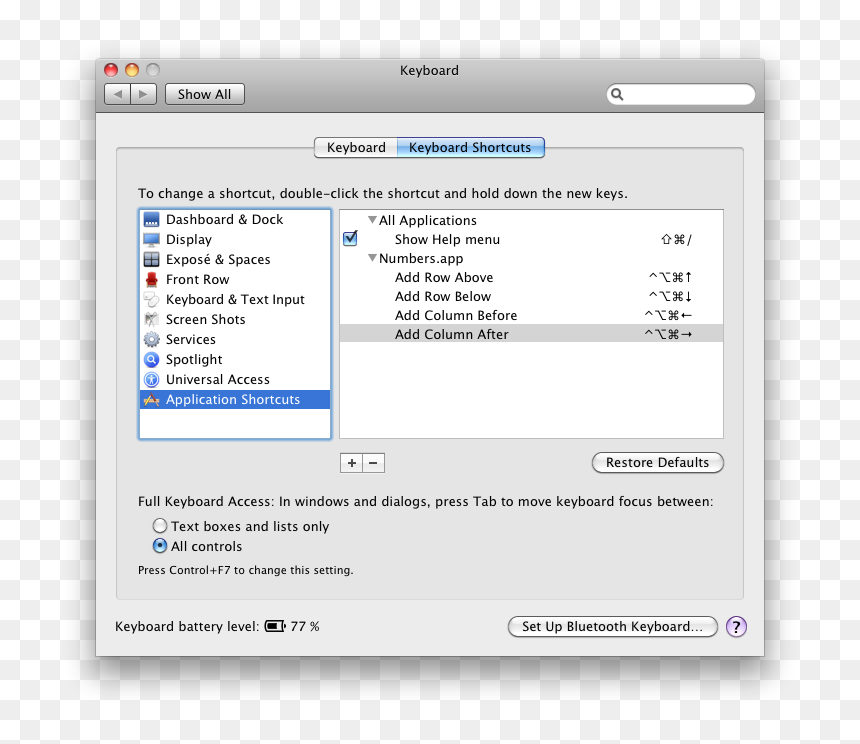Select the Show Help menu row label
The image size is (860, 744).
447,240
